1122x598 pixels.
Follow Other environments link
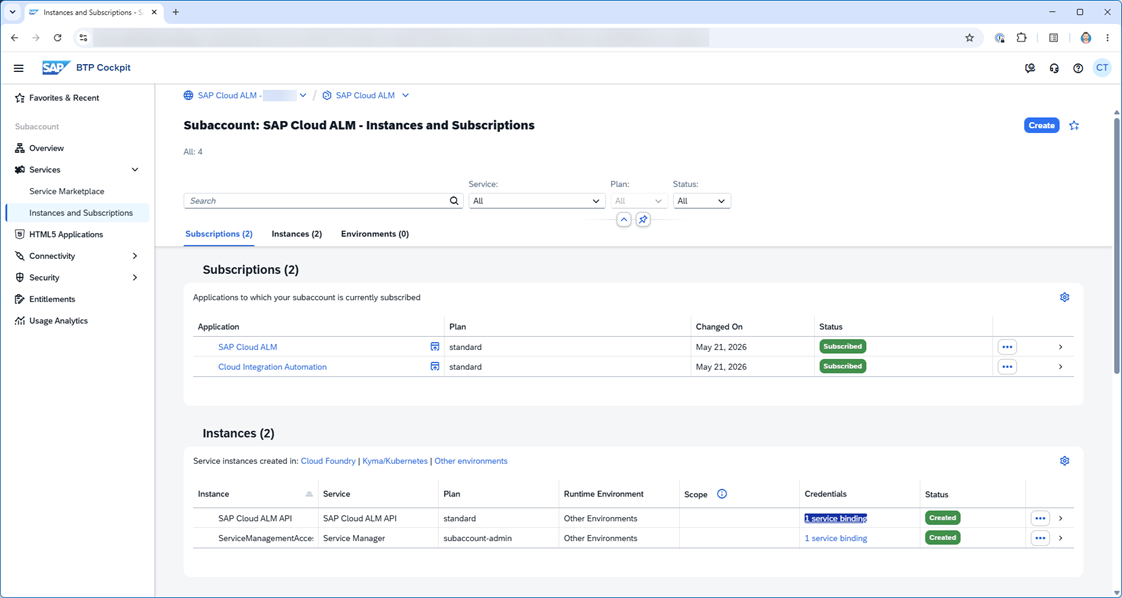(x=471, y=461)
